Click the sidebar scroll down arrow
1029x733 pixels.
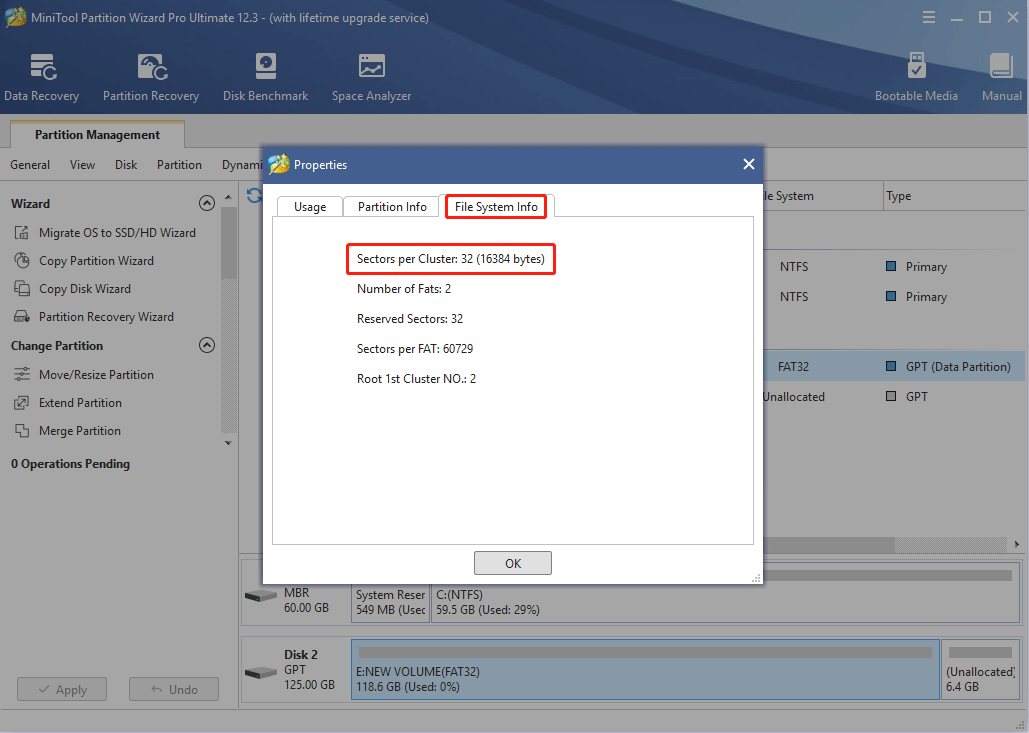click(229, 442)
